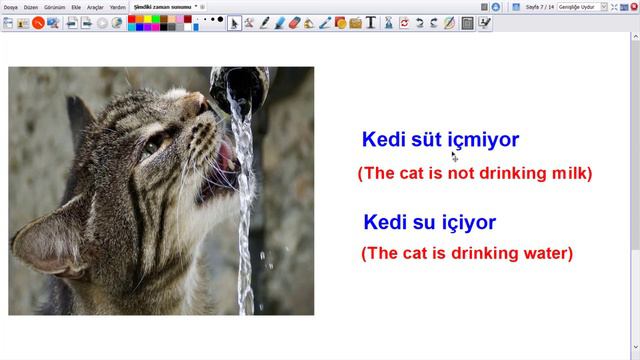Open the Yardım menu
This screenshot has height=360, width=640.
[x=118, y=7]
